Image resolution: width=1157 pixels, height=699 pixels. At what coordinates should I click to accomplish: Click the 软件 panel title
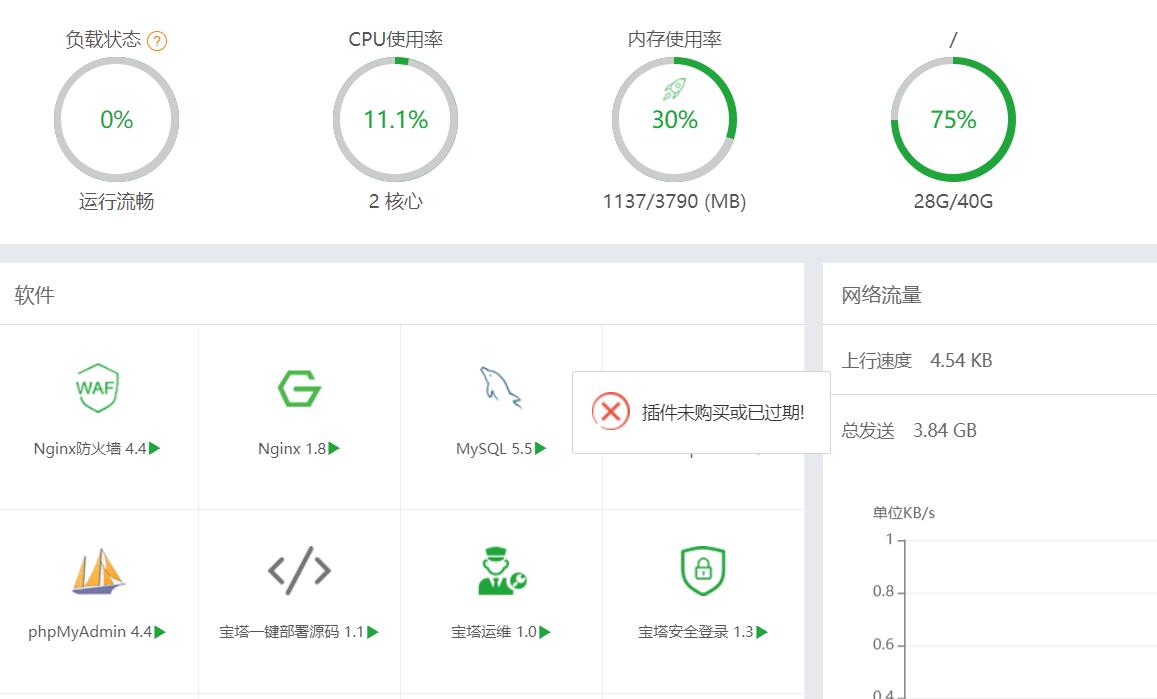pyautogui.click(x=35, y=295)
